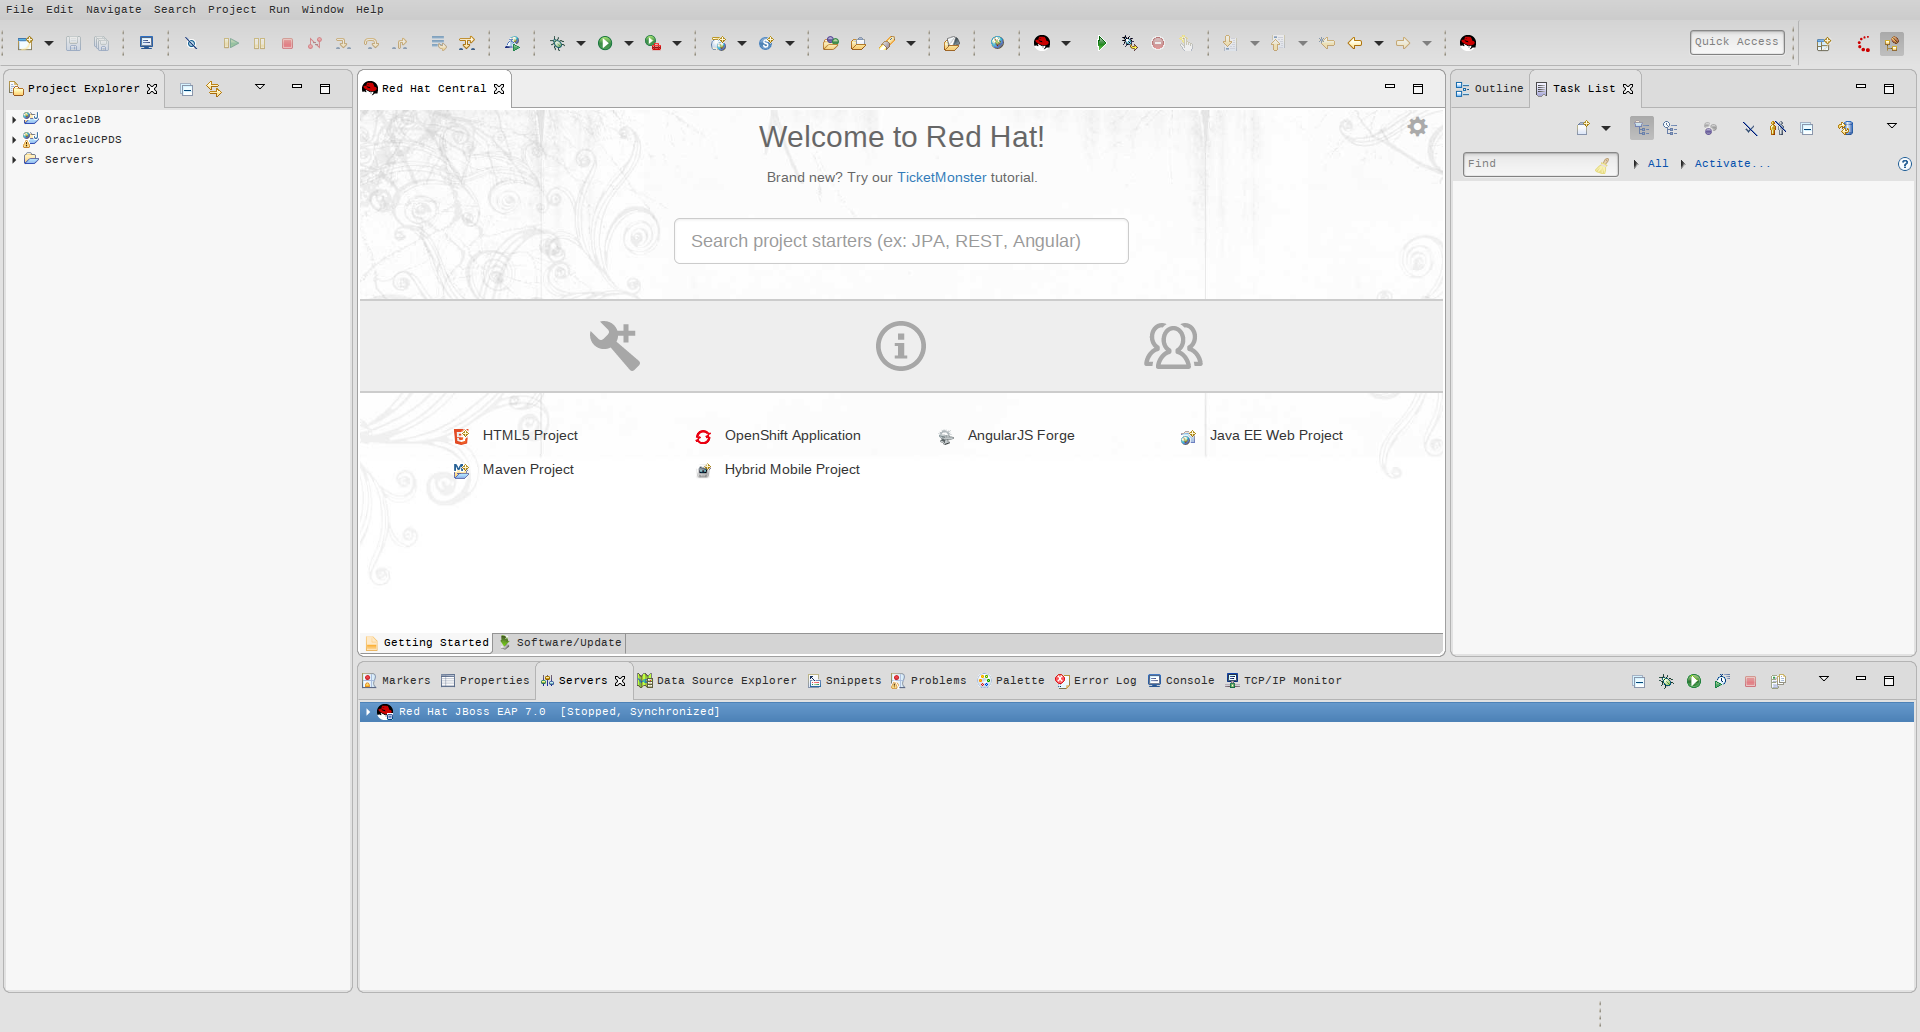1920x1032 pixels.
Task: Open the Task List View Menu triangle
Action: [x=1892, y=126]
